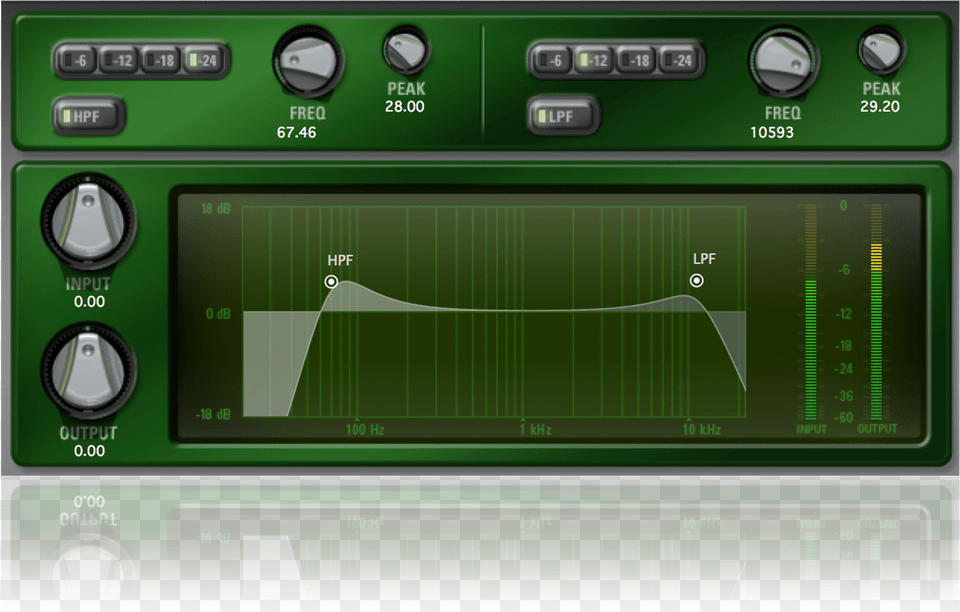The height and width of the screenshot is (612, 960).
Task: Click the INPUT gain knob
Action: (x=88, y=222)
